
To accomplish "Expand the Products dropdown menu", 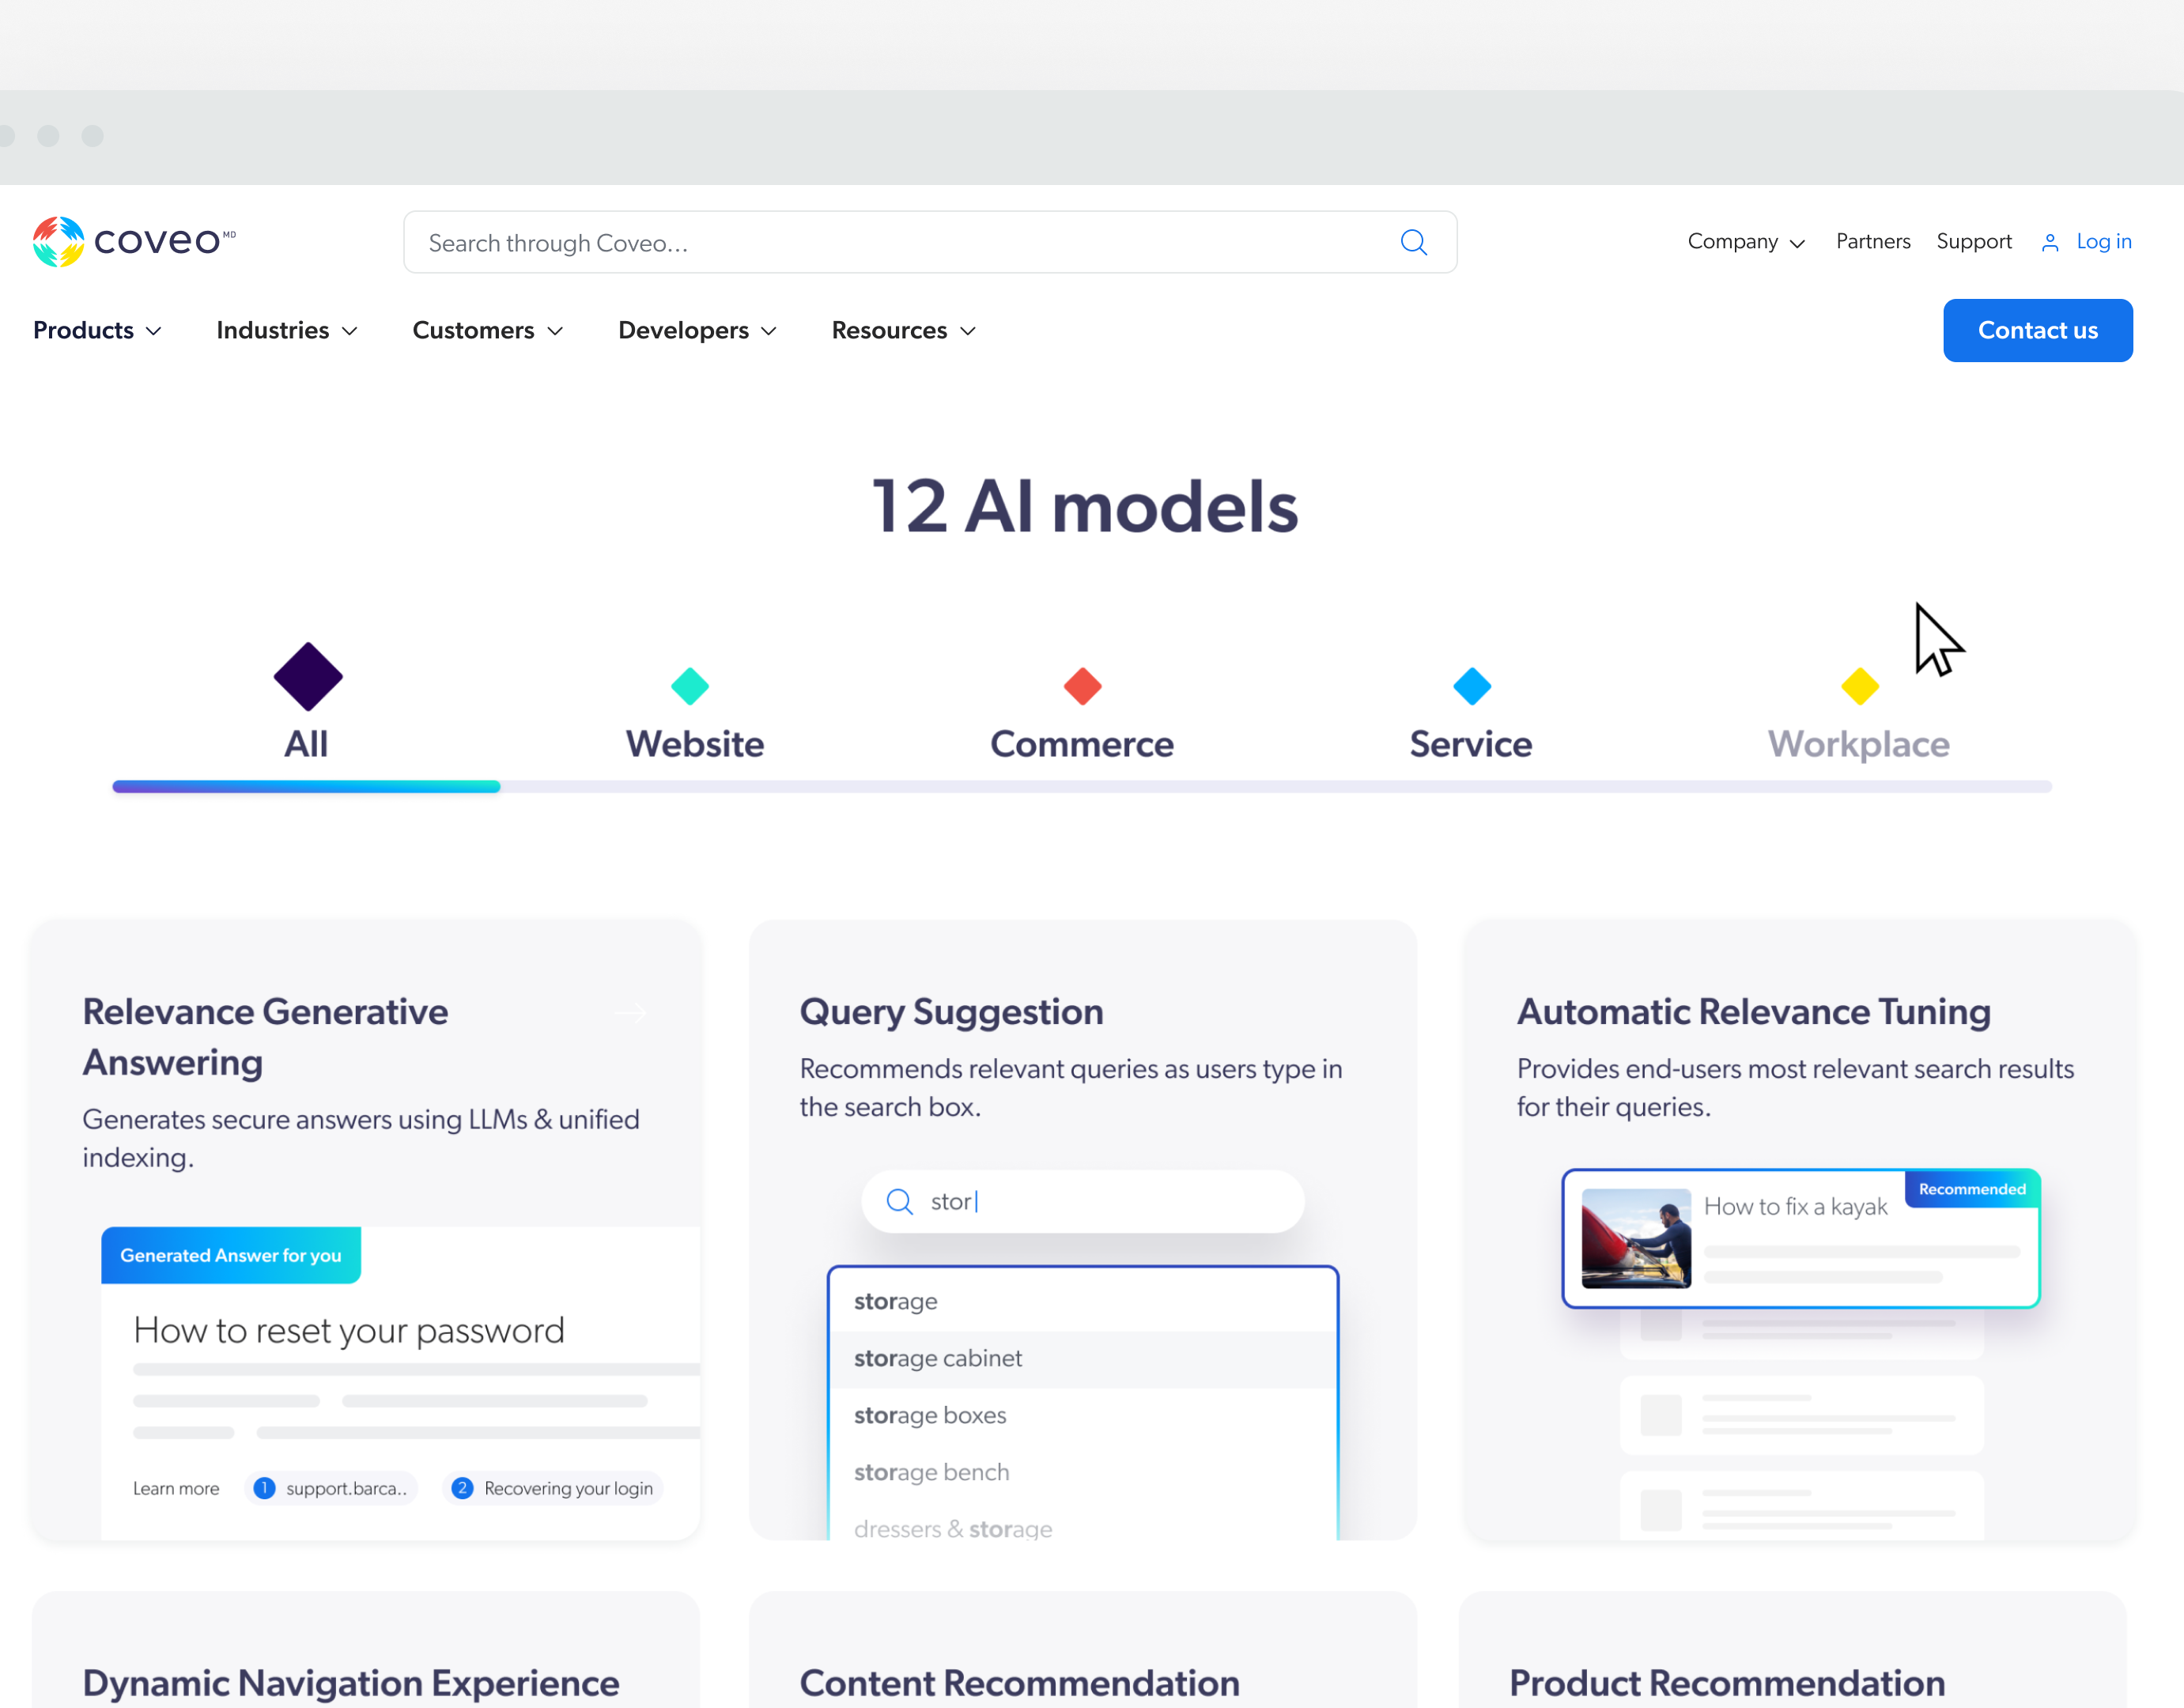I will (x=97, y=330).
